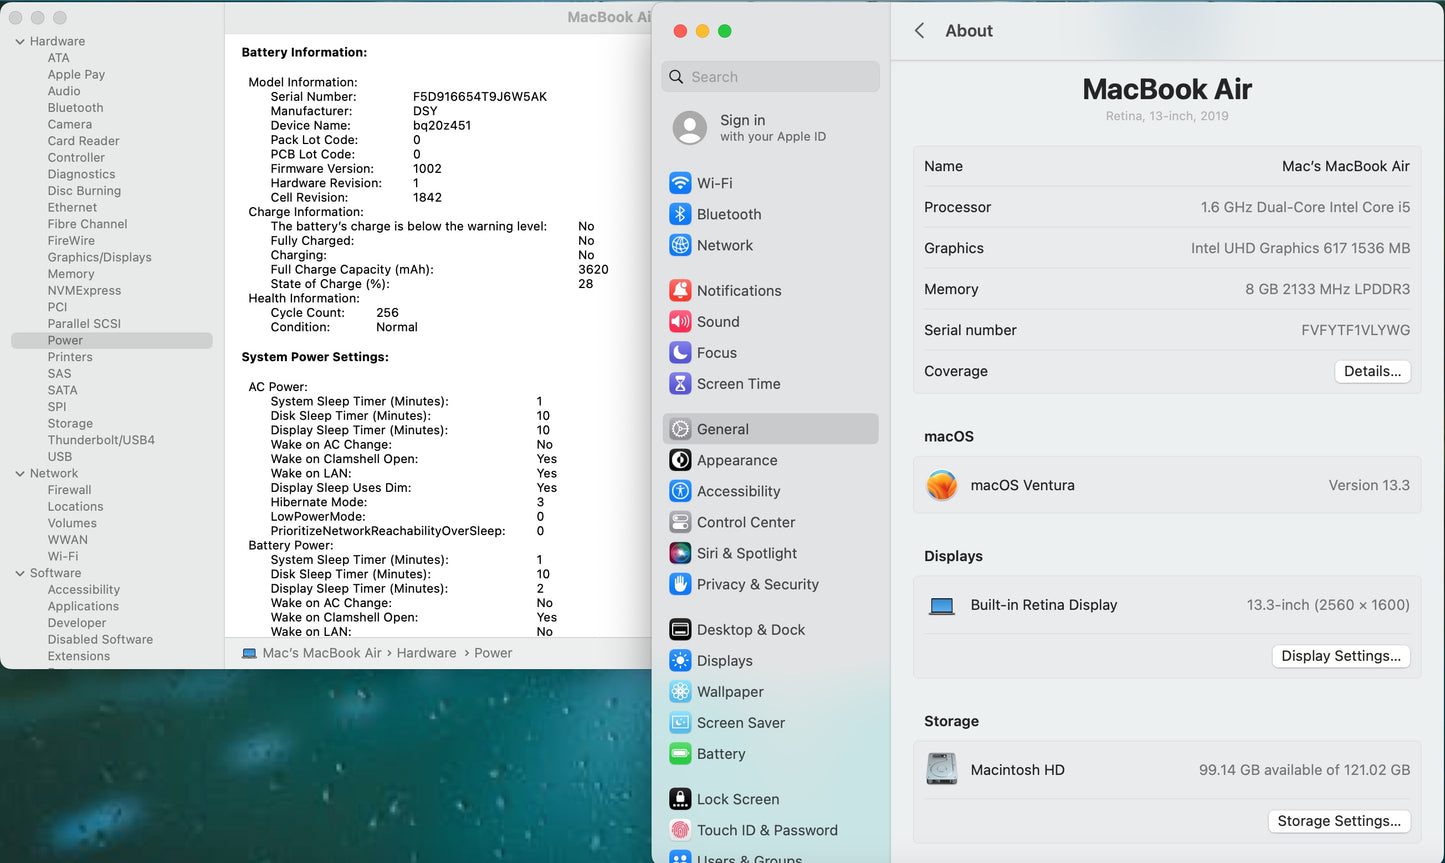
Task: Click the Storage Settings button
Action: [x=1338, y=821]
